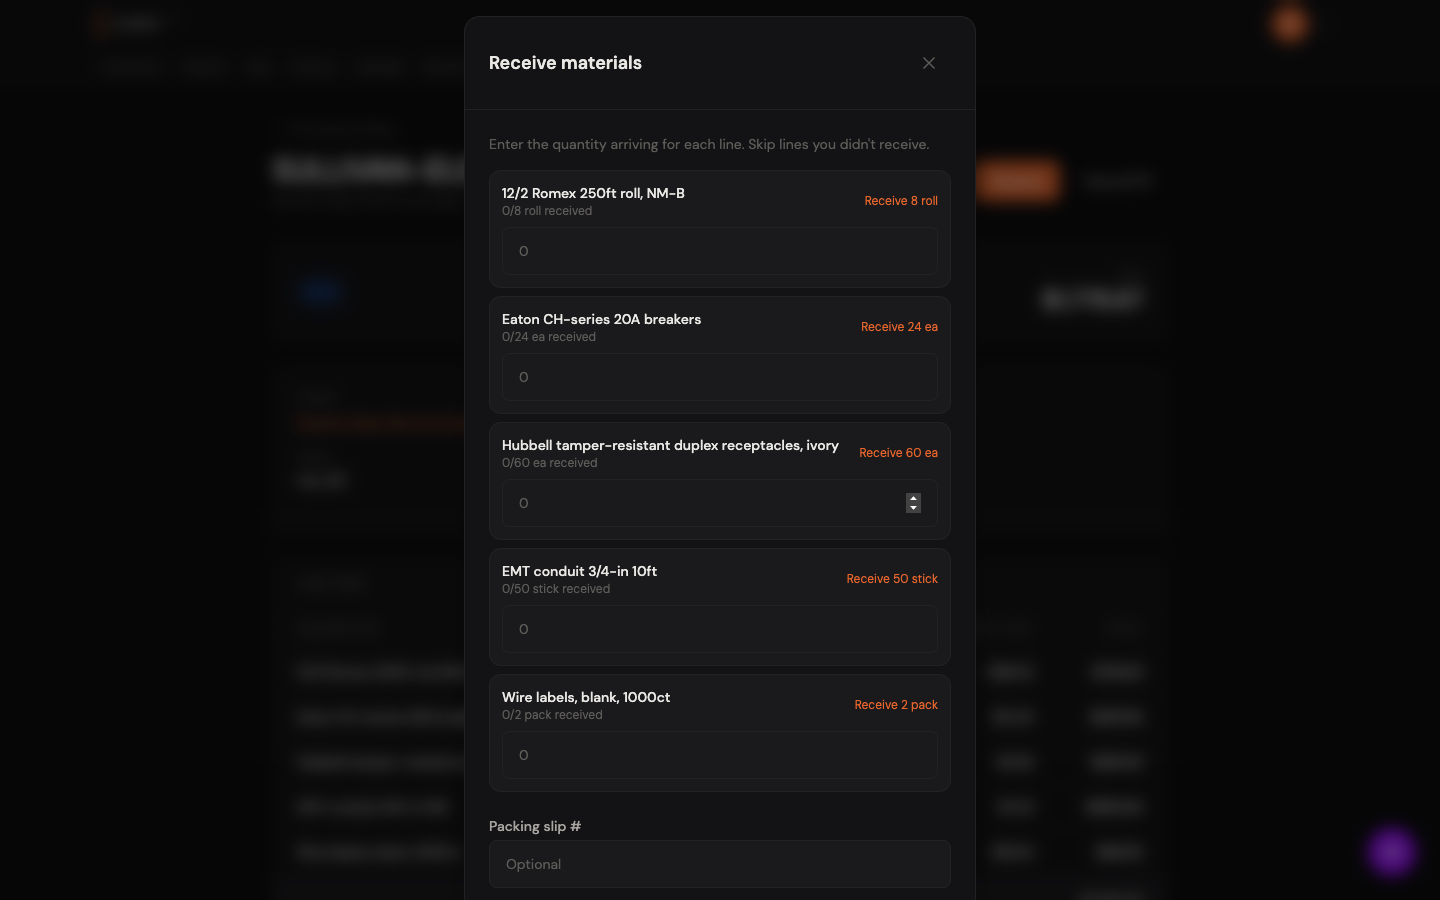Viewport: 1440px width, 900px height.
Task: Open the purple floating assistant button
Action: [1392, 852]
